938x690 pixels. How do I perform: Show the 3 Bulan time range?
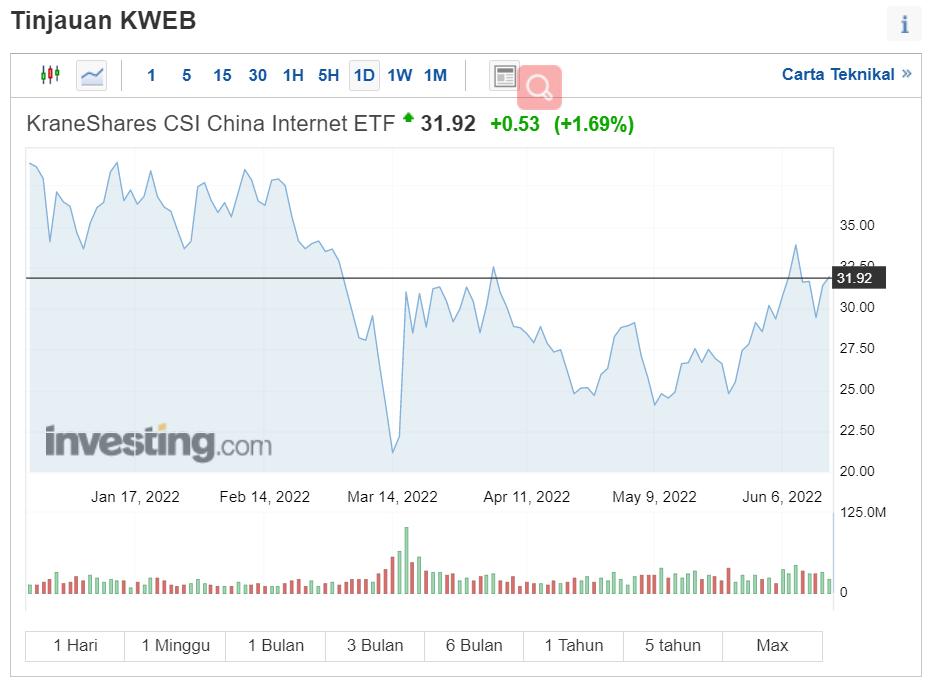click(x=375, y=646)
